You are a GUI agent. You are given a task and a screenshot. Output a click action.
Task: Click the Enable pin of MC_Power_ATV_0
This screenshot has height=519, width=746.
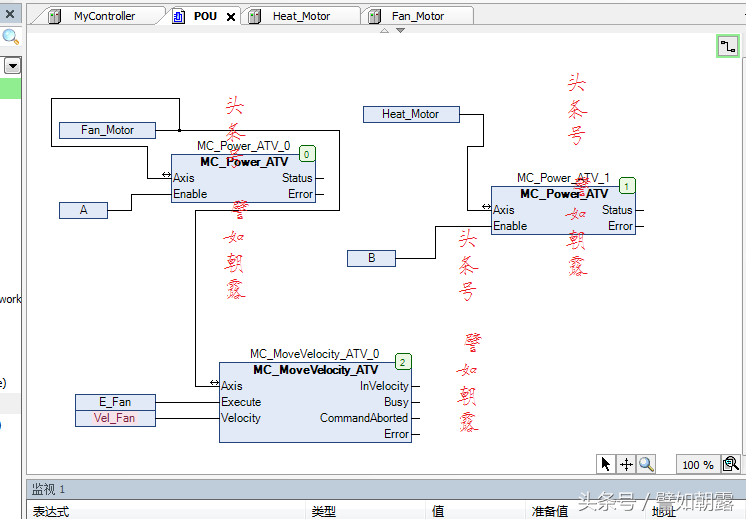190,194
